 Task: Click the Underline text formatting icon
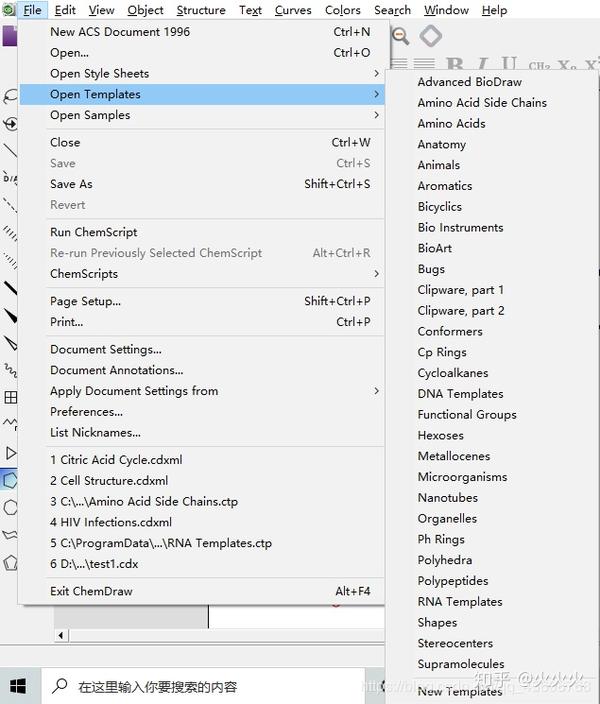coord(509,65)
